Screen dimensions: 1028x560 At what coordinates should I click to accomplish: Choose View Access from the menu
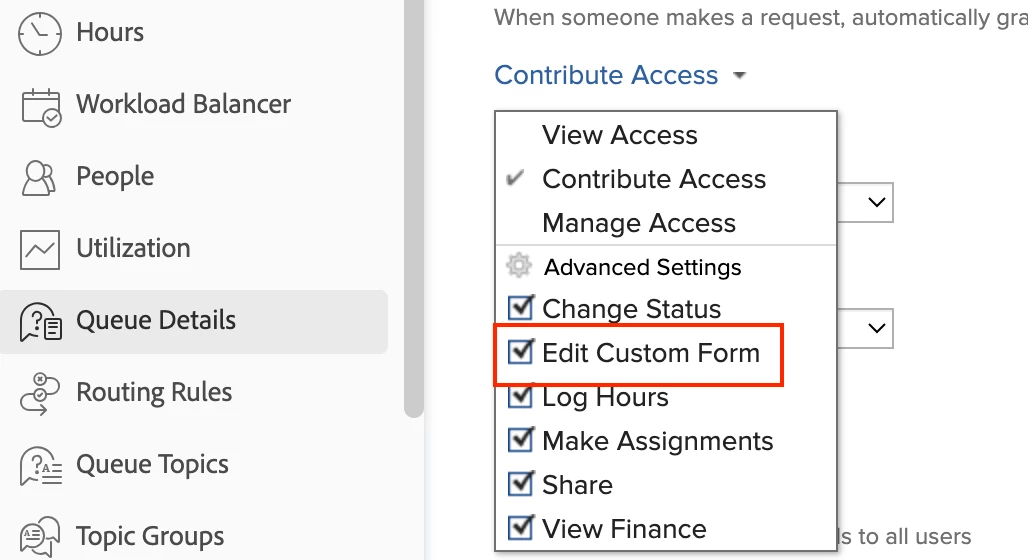[619, 135]
